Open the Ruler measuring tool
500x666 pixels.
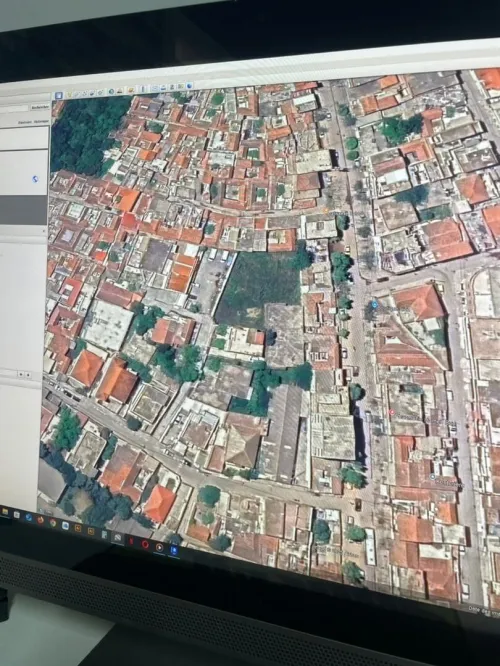tap(143, 89)
